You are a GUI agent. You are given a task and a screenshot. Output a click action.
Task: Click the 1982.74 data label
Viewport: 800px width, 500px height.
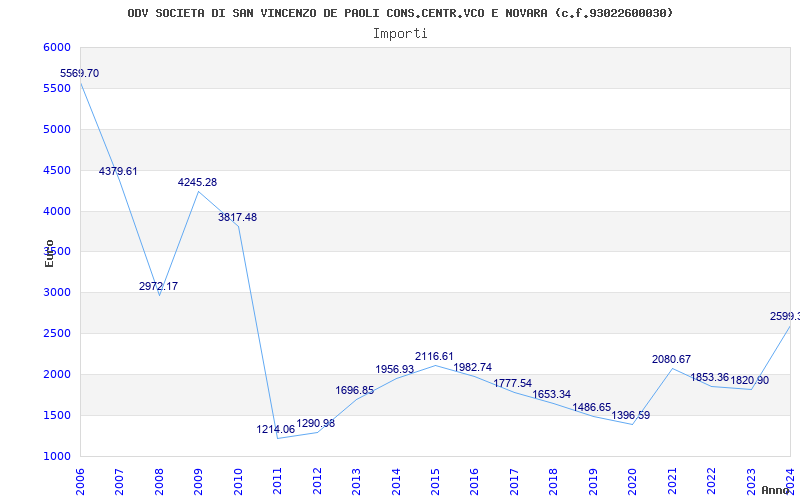(472, 367)
